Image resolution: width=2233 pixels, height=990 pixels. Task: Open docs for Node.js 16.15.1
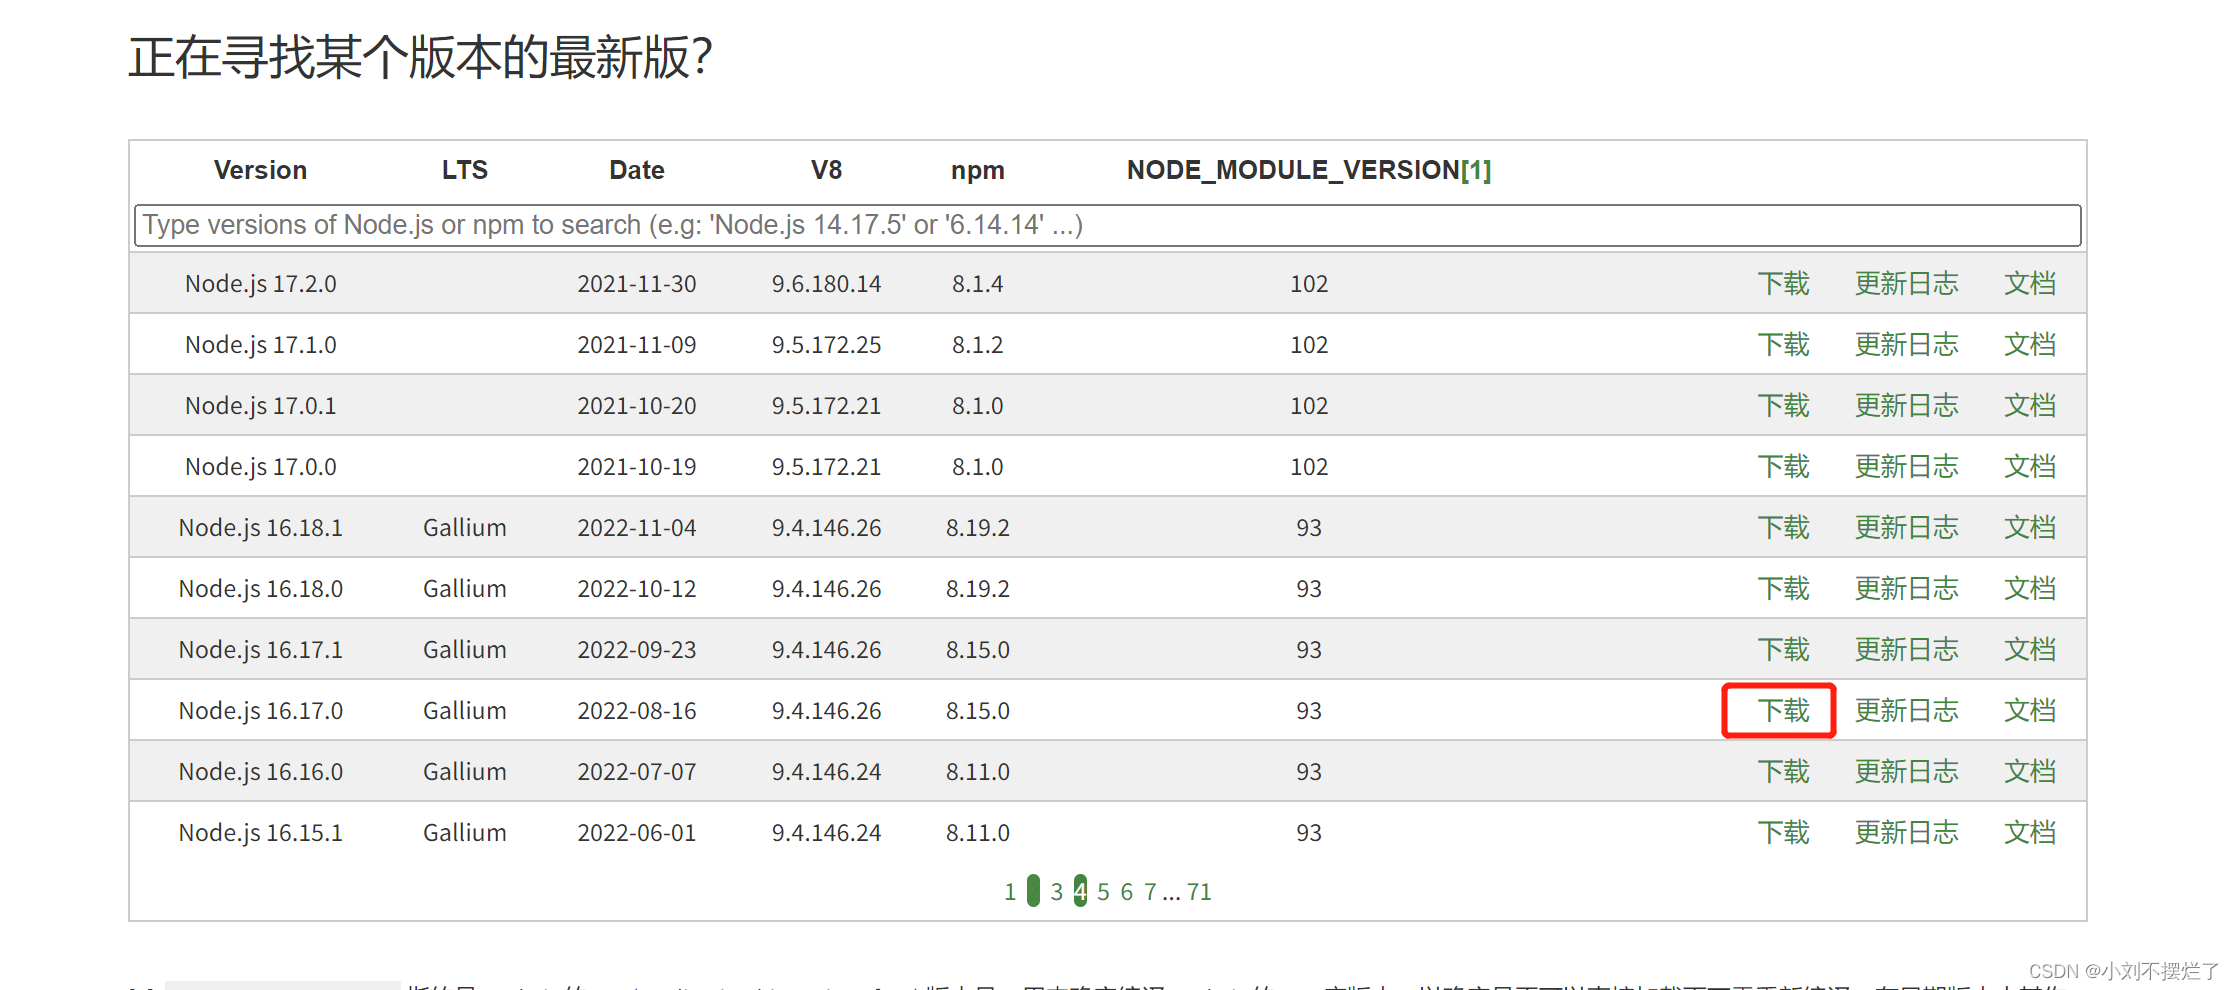(2029, 833)
